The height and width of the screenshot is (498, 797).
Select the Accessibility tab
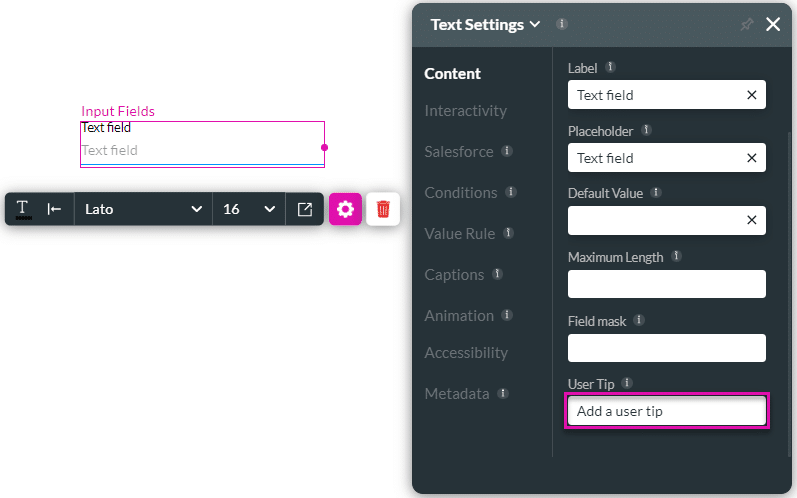[465, 352]
